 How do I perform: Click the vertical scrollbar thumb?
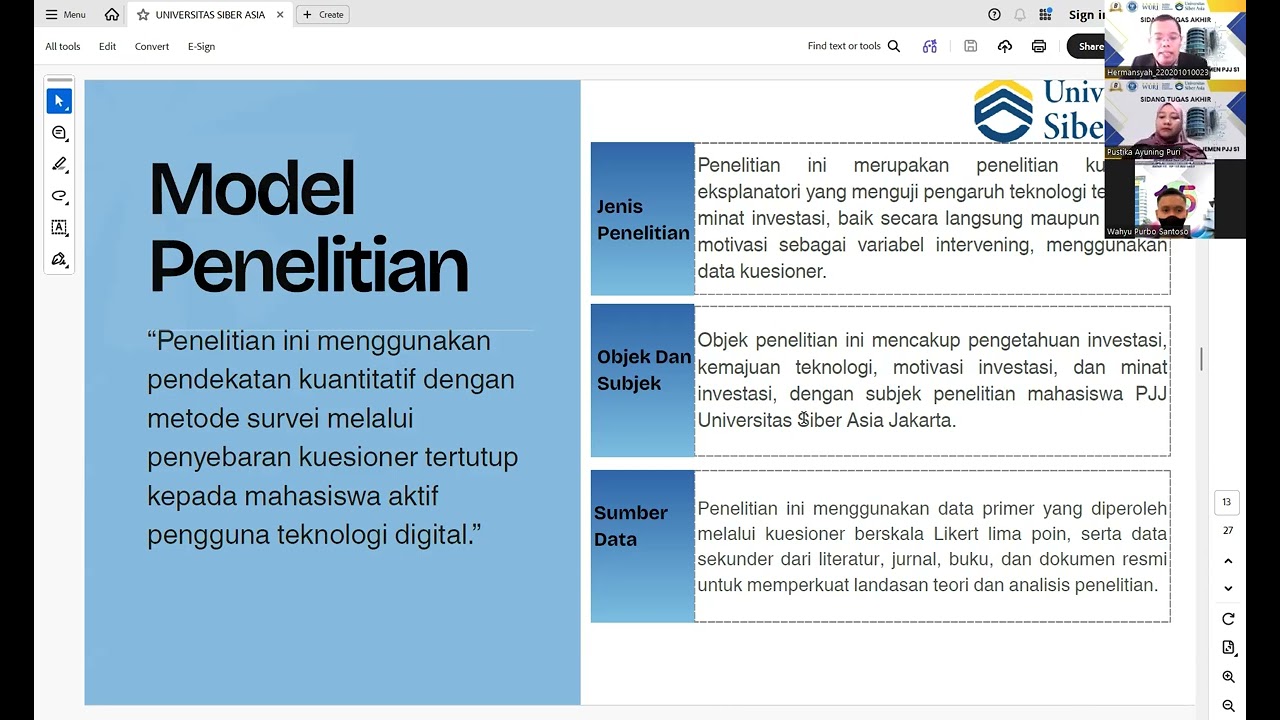[x=1201, y=359]
